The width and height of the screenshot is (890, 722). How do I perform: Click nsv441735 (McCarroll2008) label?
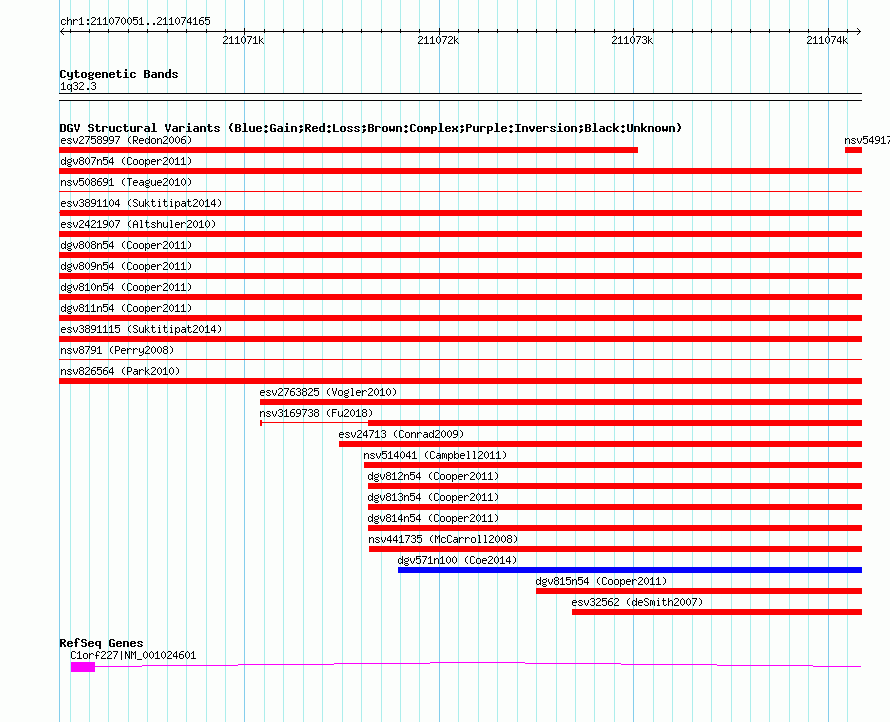[443, 539]
